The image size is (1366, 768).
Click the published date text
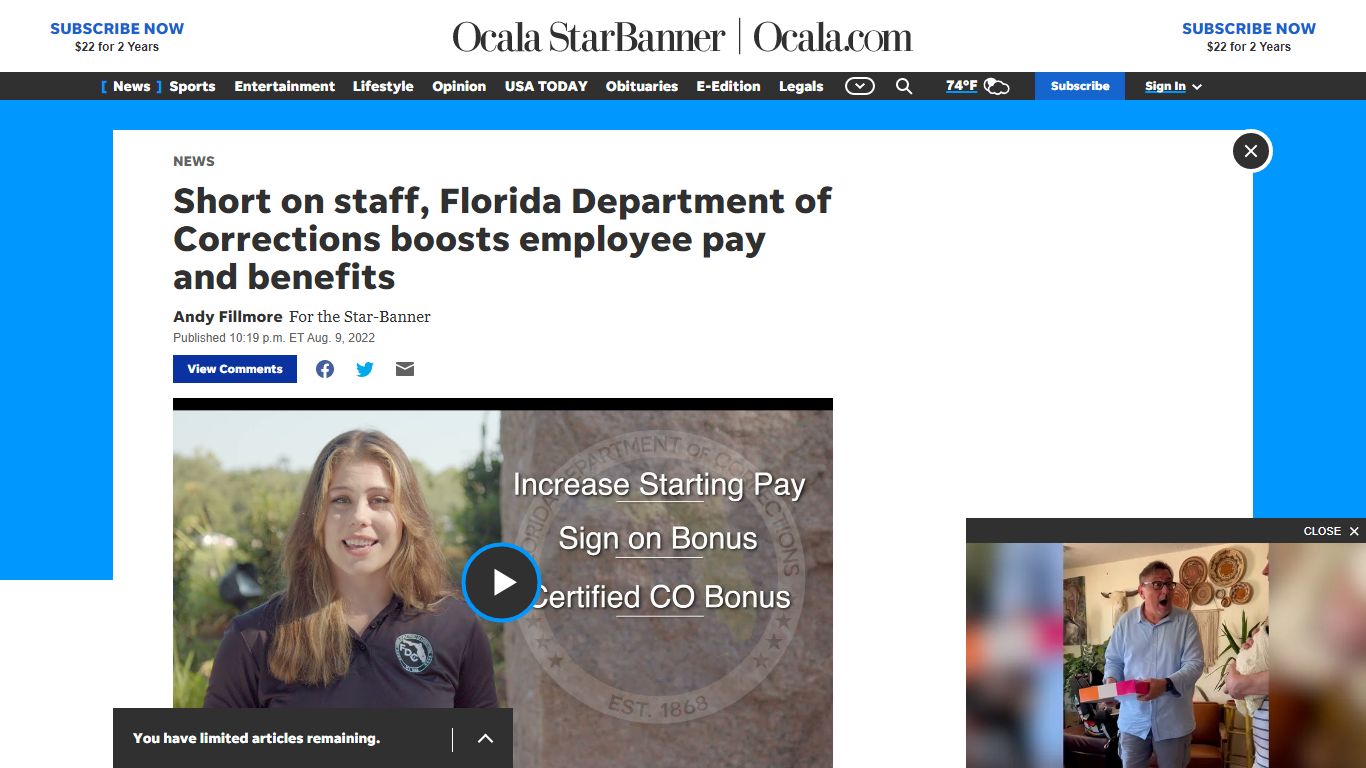274,338
